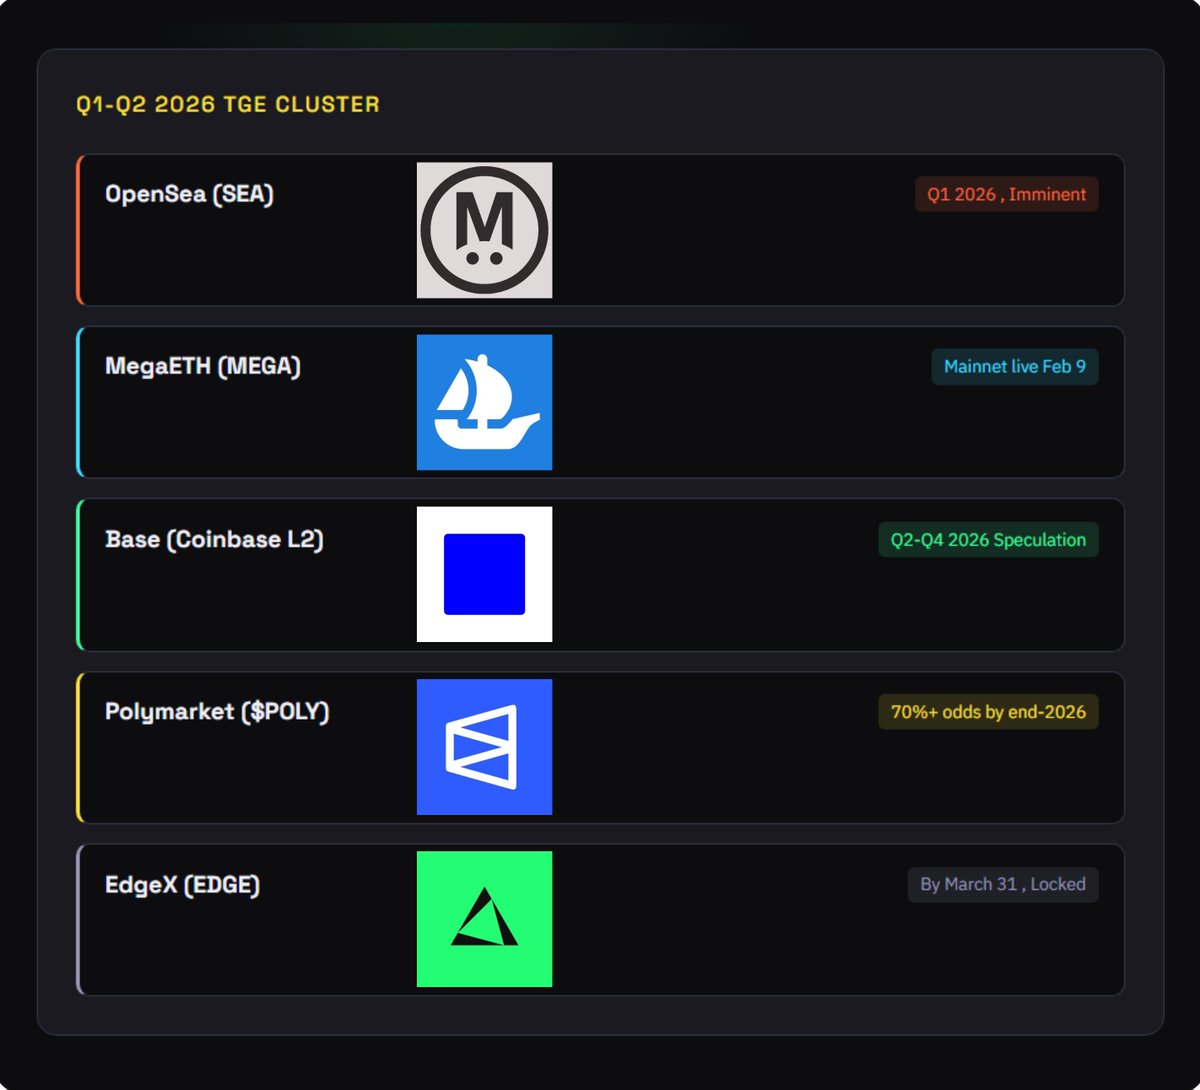Click the green triangle logo in the EdgeX row
The height and width of the screenshot is (1090, 1200).
coord(484,919)
